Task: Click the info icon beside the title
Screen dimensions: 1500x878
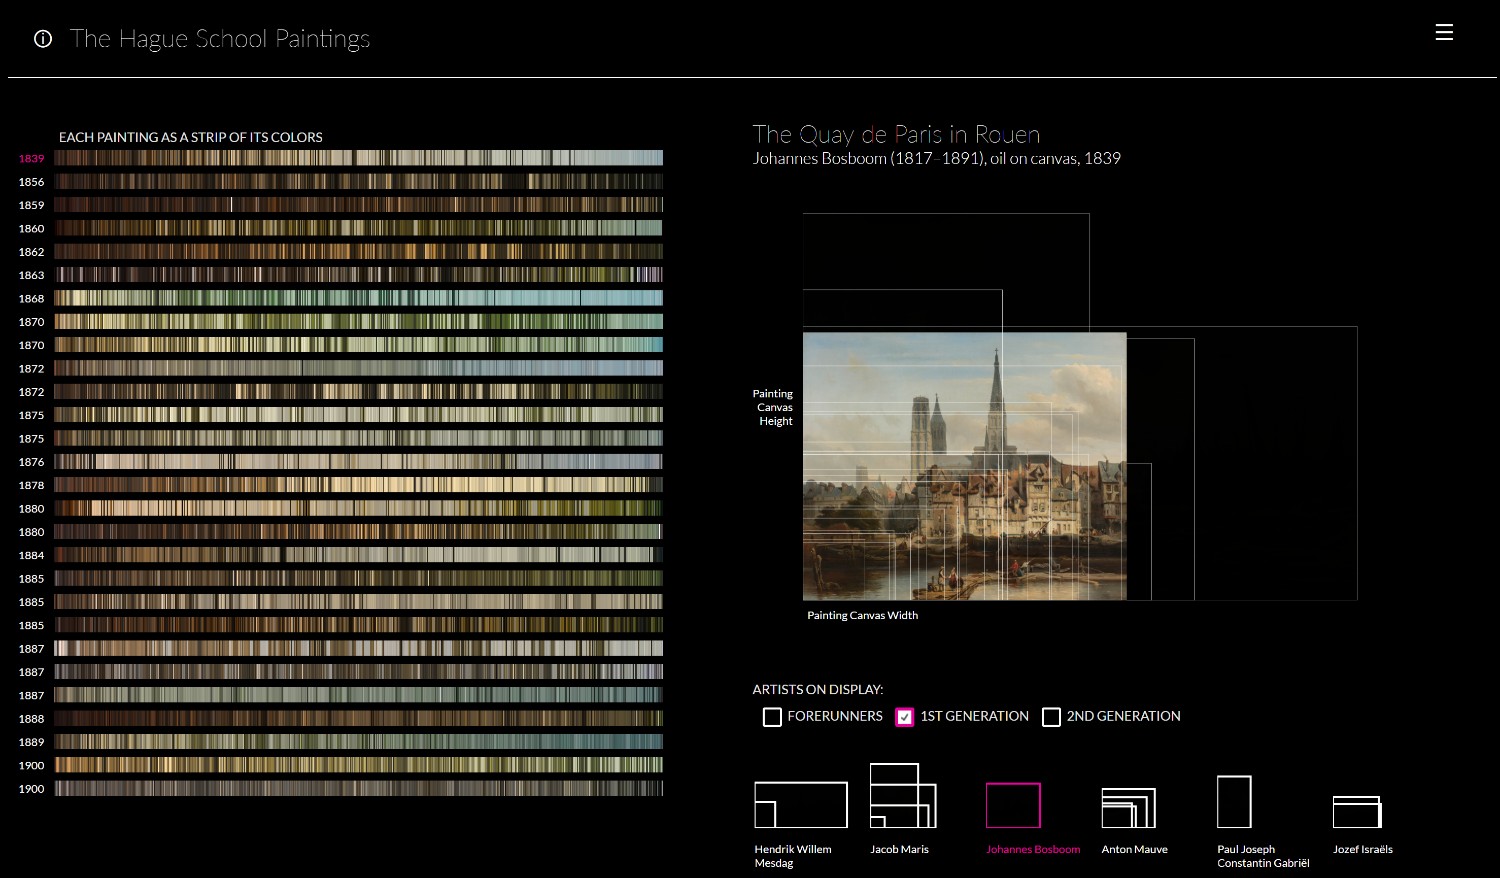Action: click(43, 39)
